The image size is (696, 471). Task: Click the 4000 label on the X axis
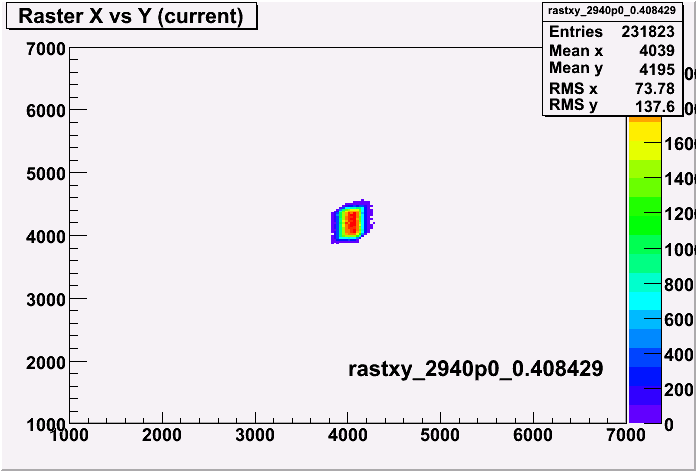[x=347, y=435]
